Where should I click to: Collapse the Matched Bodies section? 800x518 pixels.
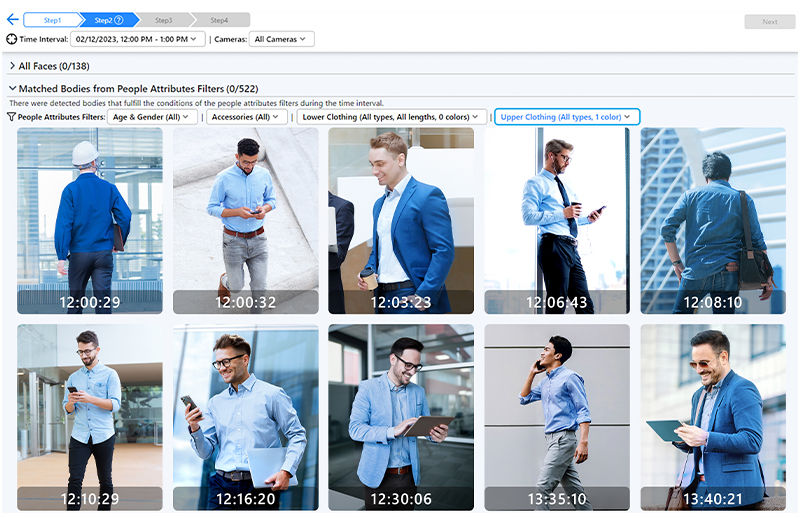12,89
